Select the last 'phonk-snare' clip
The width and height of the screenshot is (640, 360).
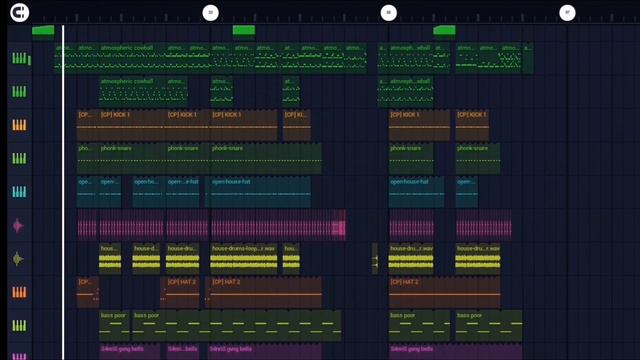tap(478, 158)
